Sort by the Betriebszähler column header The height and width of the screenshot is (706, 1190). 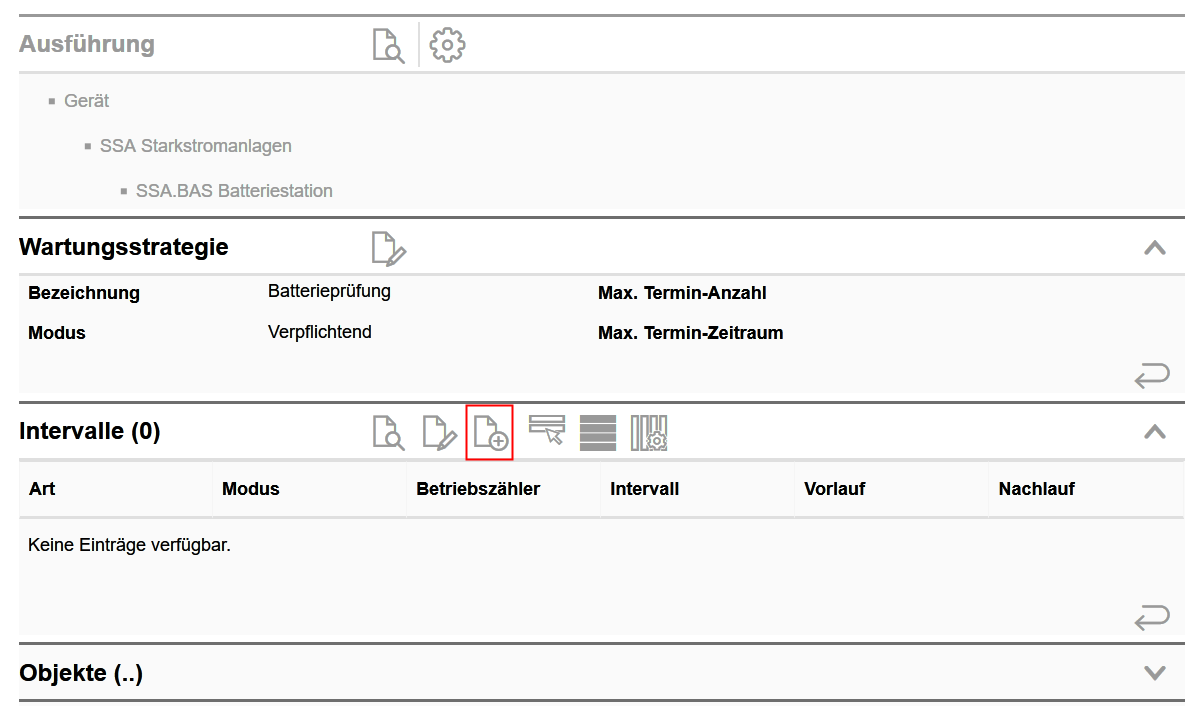(x=478, y=489)
